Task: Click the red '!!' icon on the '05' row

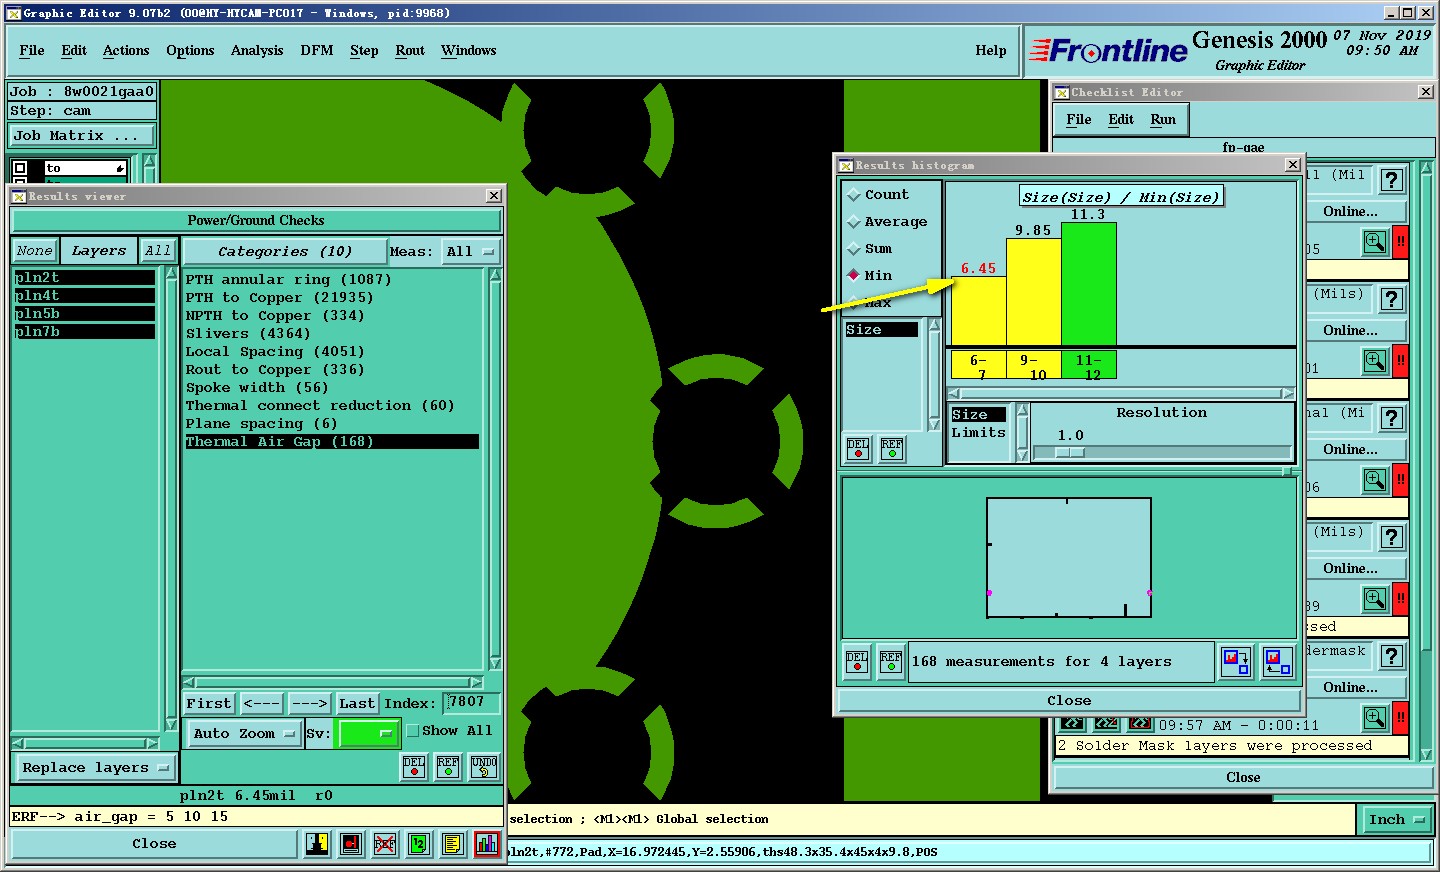Action: [1400, 241]
